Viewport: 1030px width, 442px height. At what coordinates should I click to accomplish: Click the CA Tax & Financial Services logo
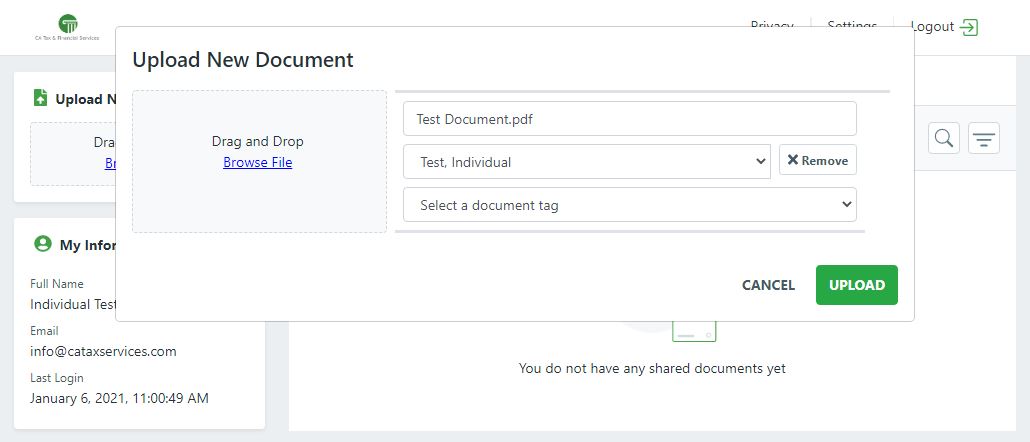pos(67,28)
